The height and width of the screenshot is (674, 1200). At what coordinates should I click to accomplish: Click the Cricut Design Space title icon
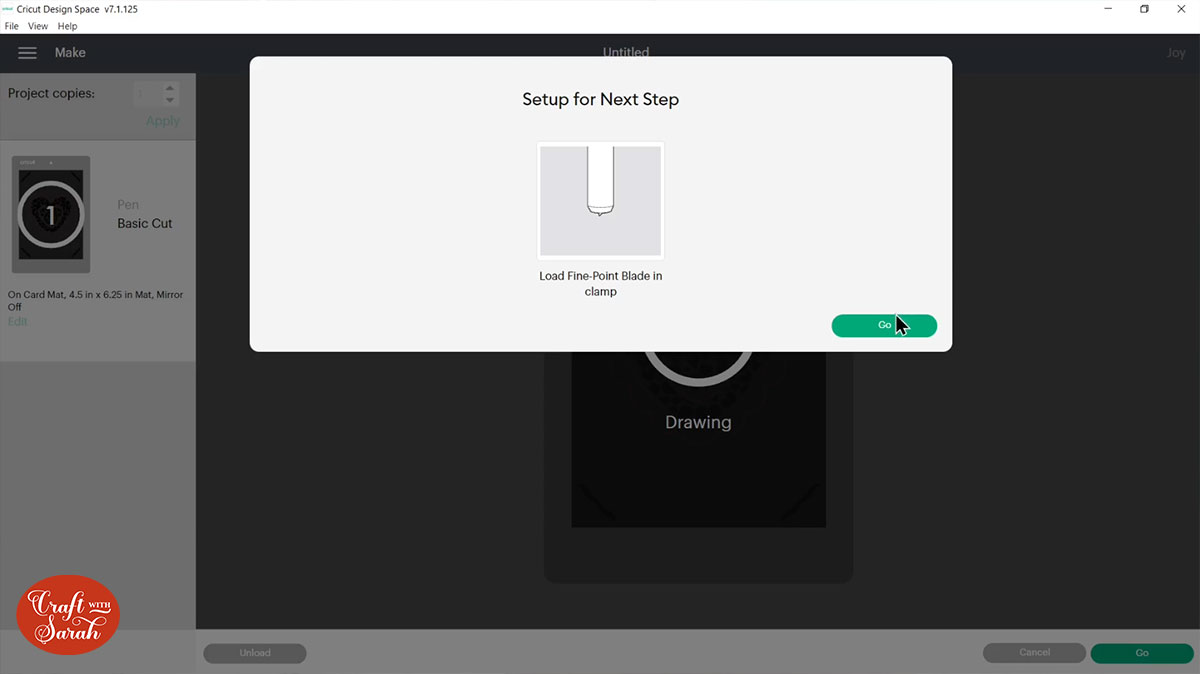(x=8, y=9)
